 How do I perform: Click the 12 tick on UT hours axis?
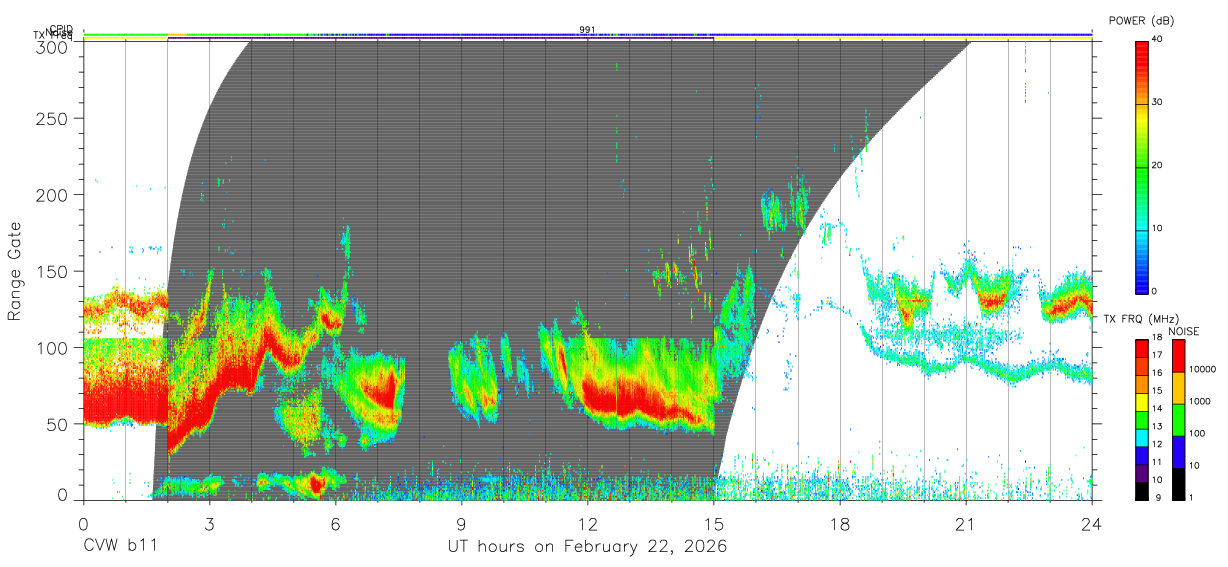tap(587, 523)
